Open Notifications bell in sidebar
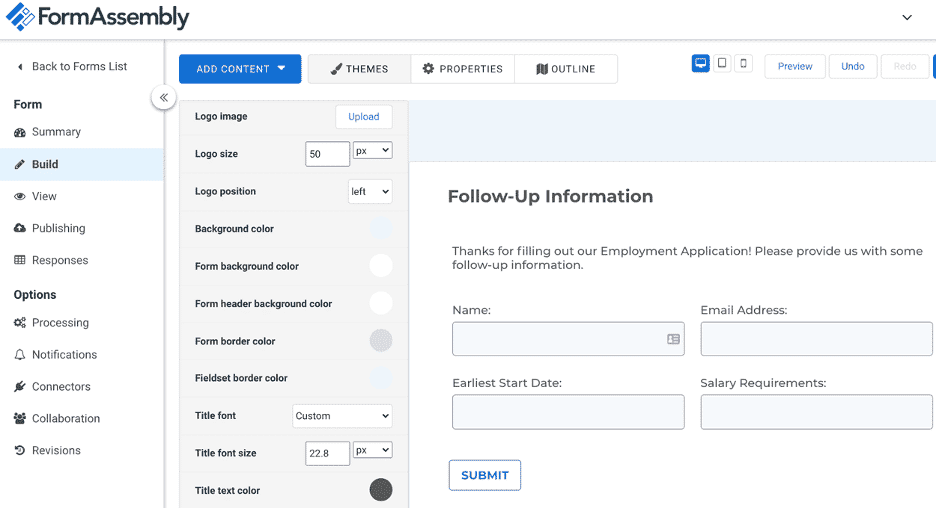936x508 pixels. (x=64, y=355)
